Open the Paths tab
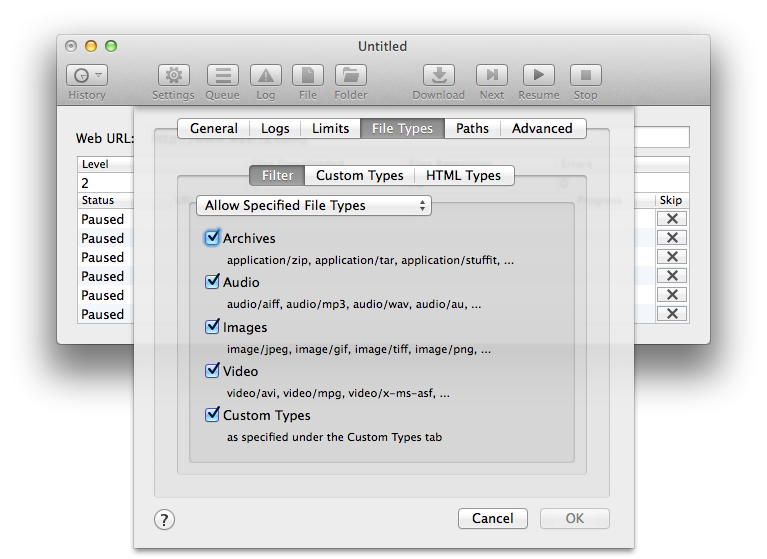The width and height of the screenshot is (767, 559). pyautogui.click(x=472, y=129)
